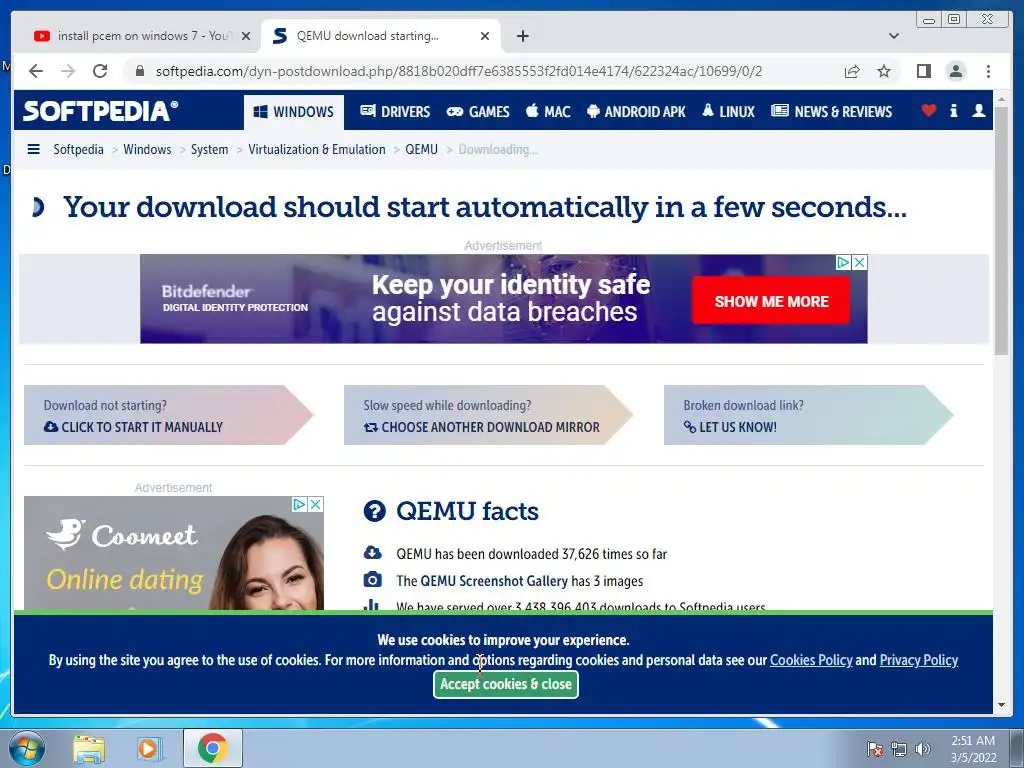Open the Chrome profile avatar
Screen dimensions: 1024x768
click(x=956, y=71)
